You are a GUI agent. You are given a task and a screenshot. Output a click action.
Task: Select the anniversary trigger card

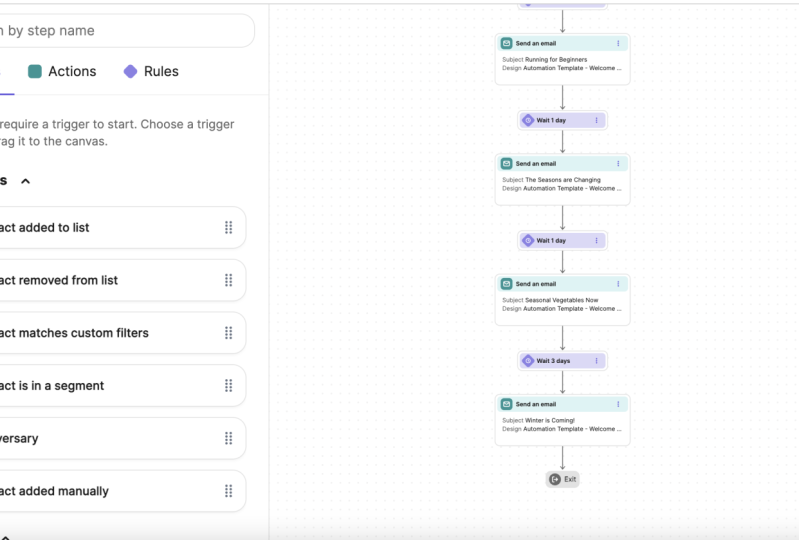(121, 439)
